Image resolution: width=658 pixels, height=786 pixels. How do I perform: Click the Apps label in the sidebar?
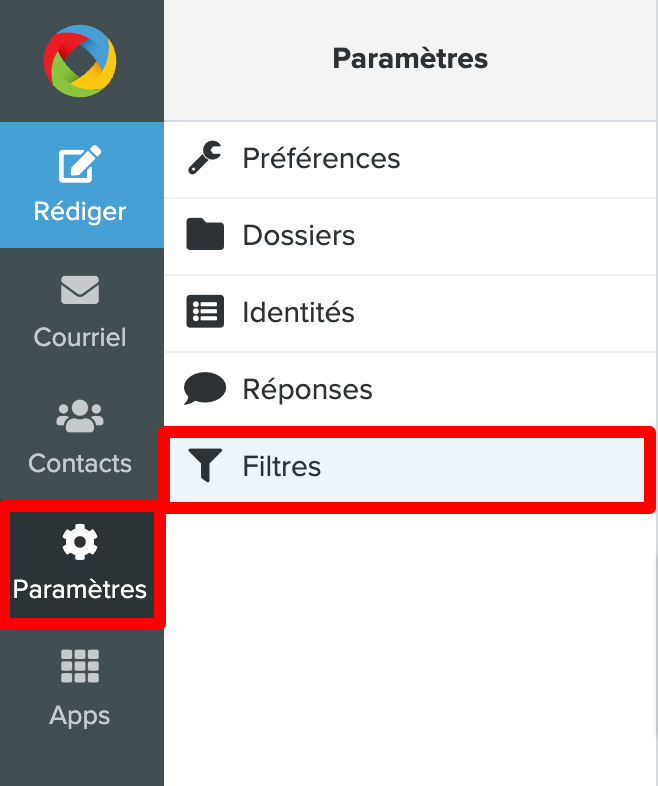80,716
